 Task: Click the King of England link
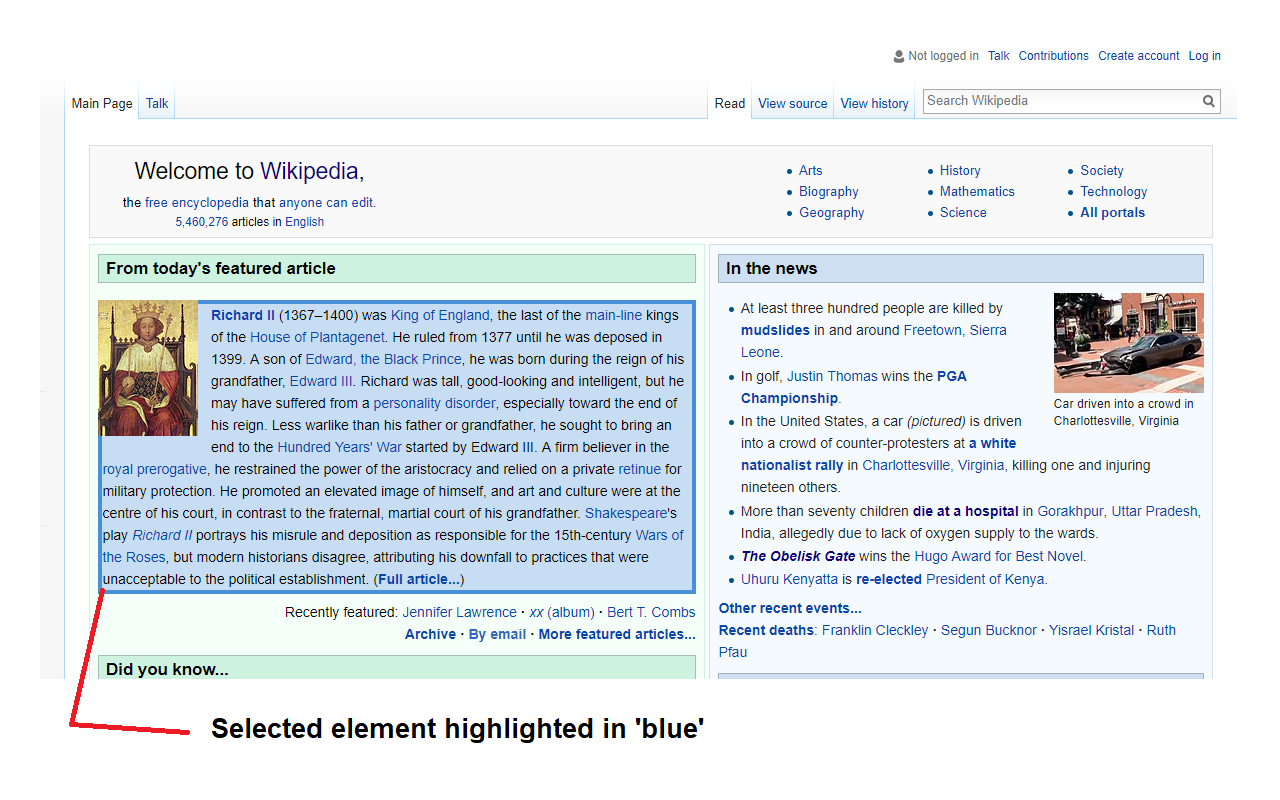tap(440, 315)
